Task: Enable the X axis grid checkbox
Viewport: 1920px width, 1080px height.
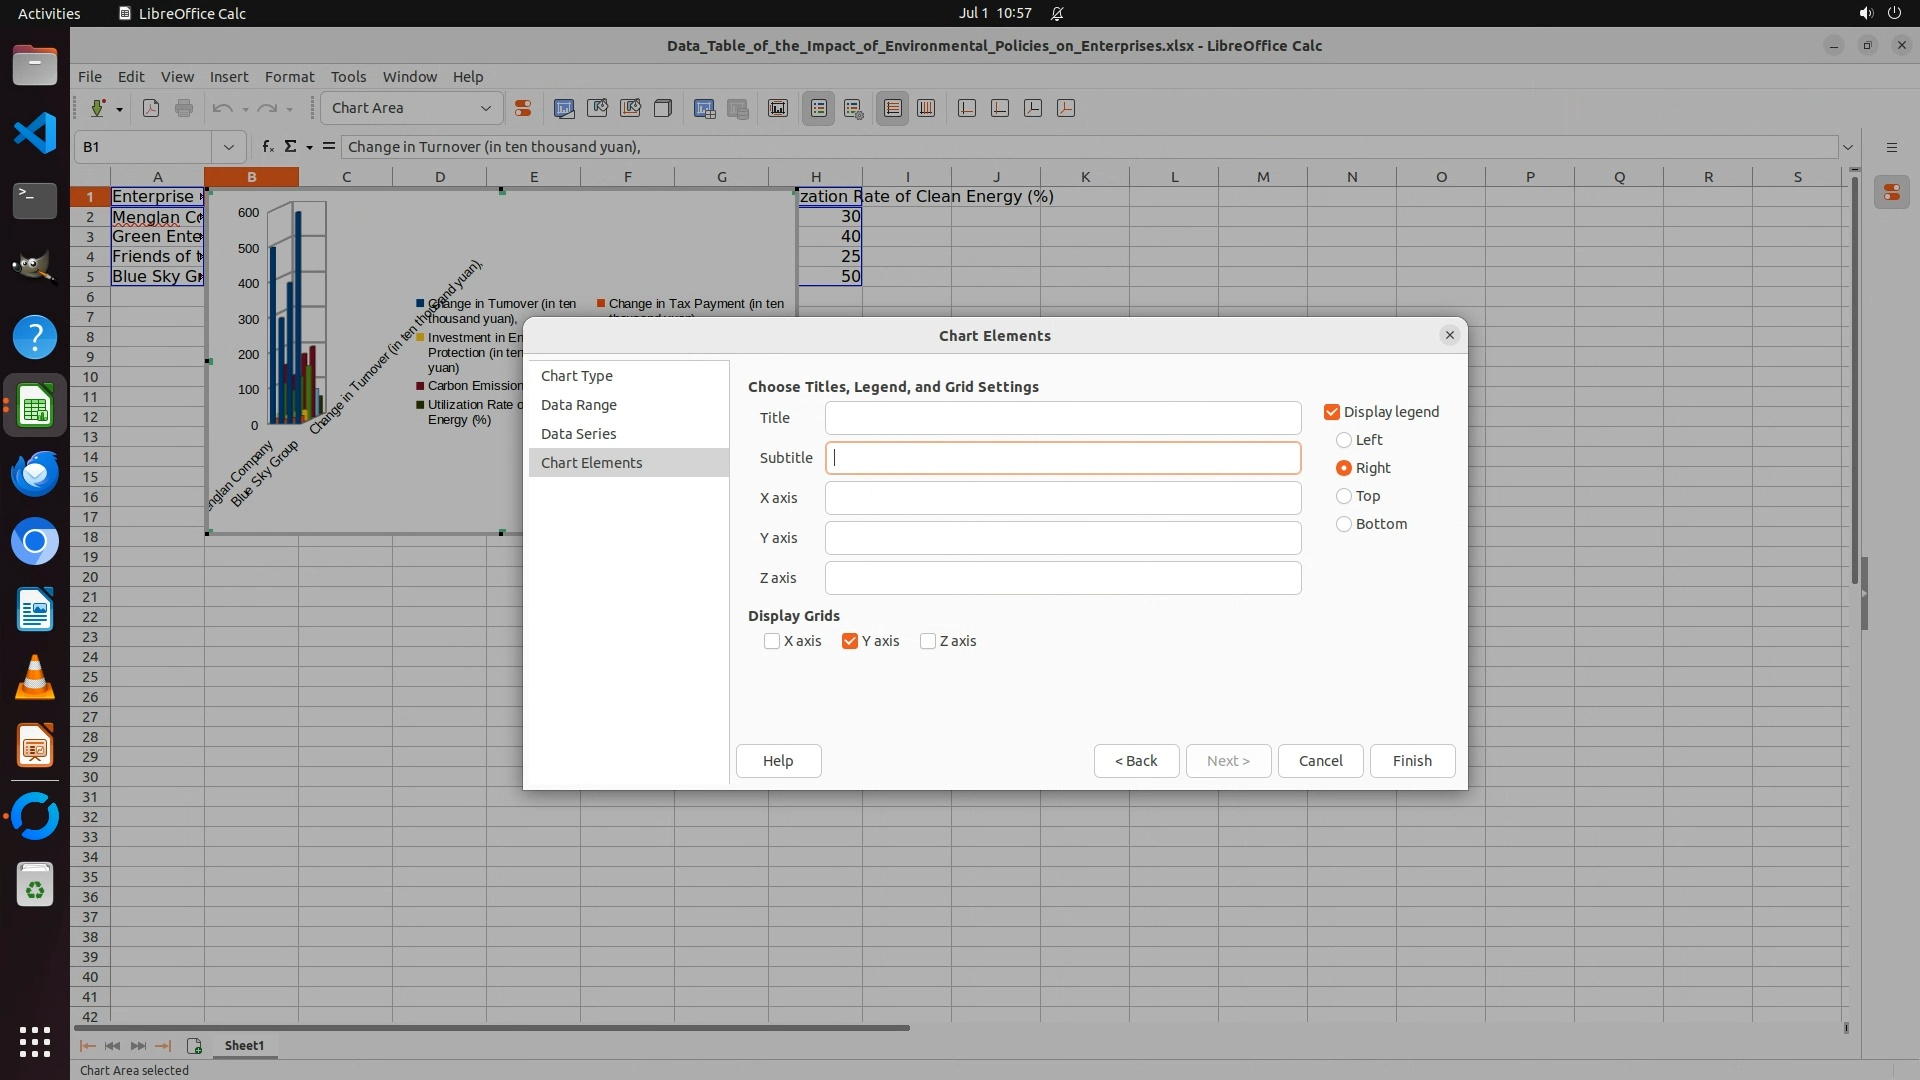Action: [x=772, y=641]
